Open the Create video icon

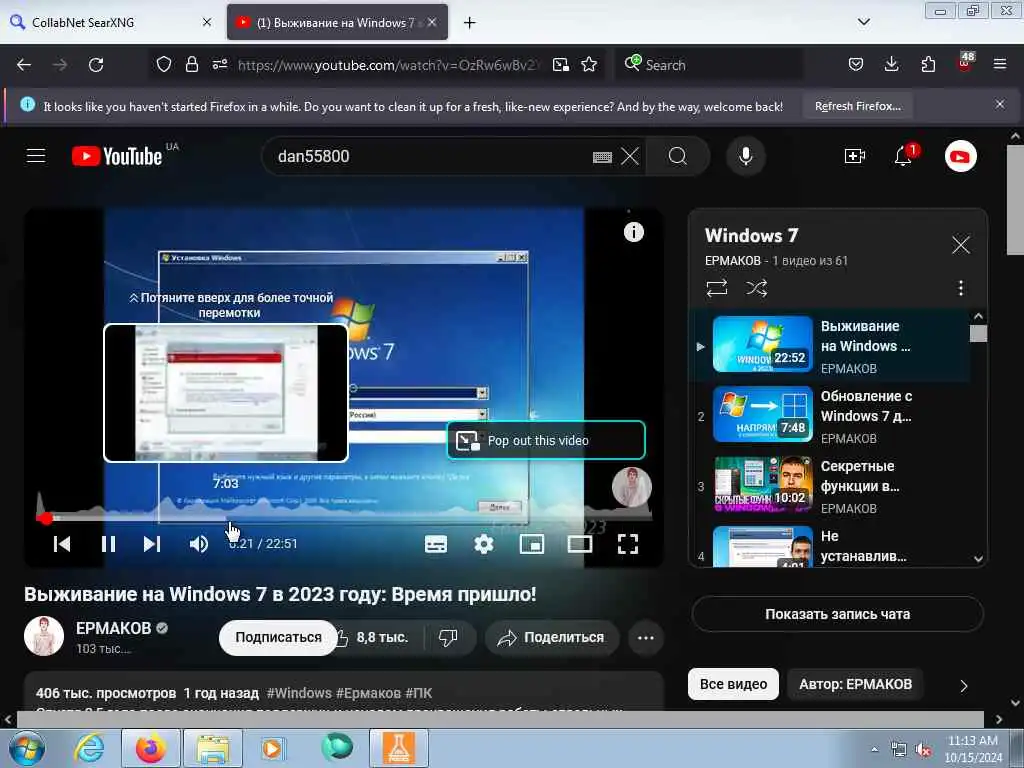pyautogui.click(x=854, y=157)
